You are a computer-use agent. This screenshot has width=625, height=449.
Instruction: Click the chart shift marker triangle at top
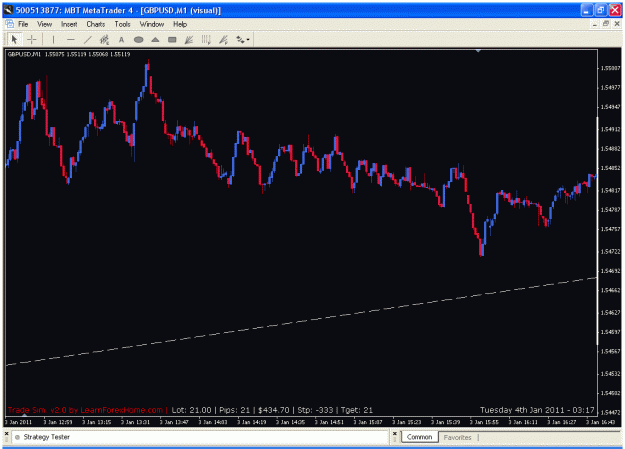tap(478, 51)
